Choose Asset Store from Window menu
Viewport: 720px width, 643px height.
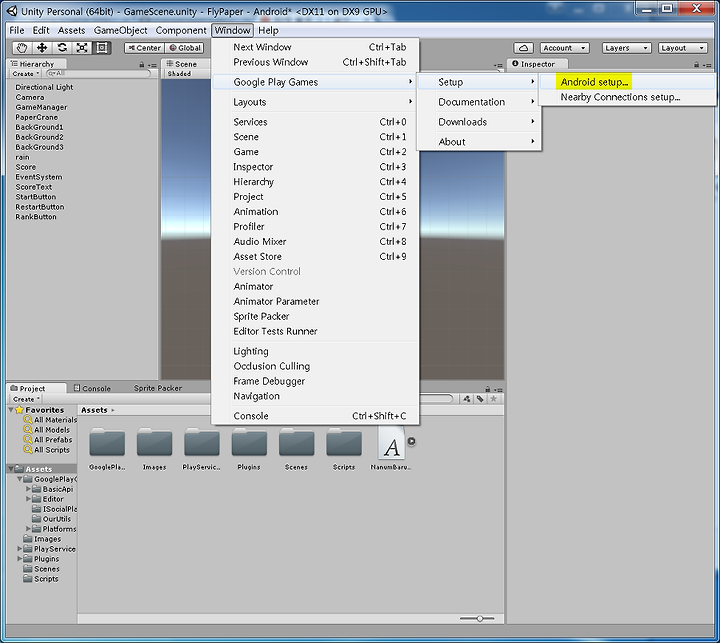coord(315,256)
